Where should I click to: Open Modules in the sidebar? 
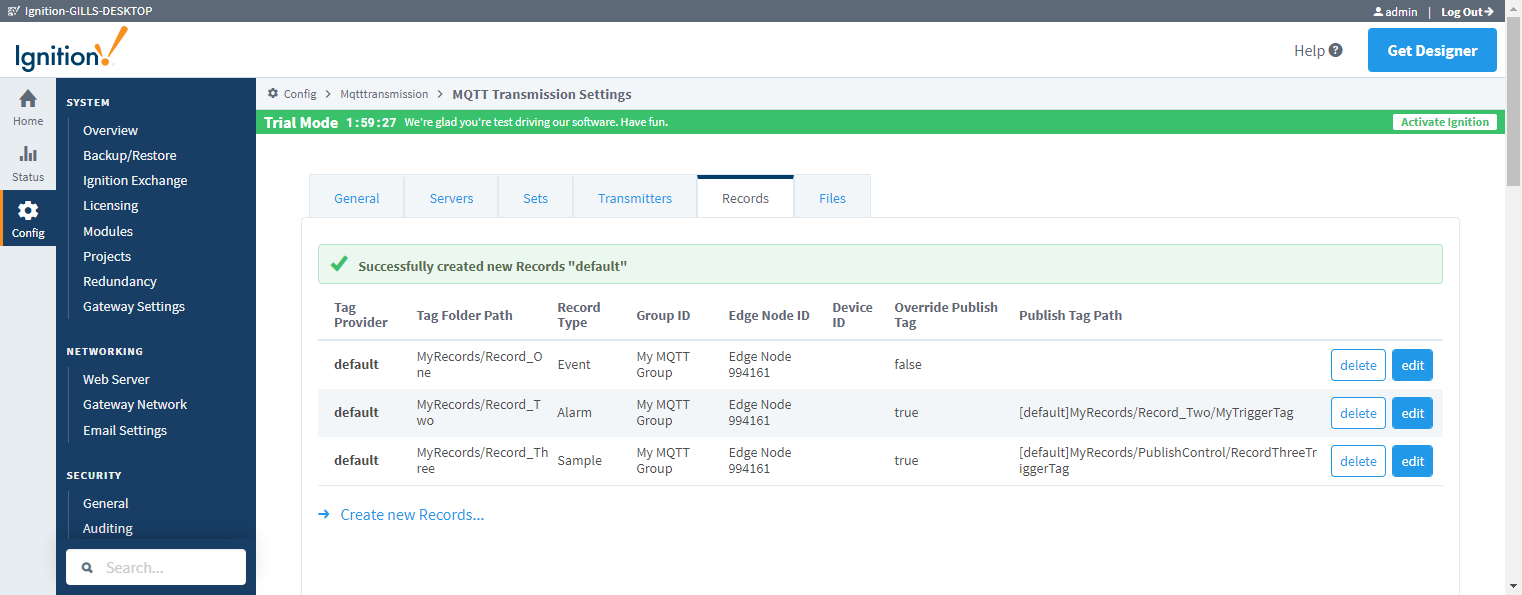[x=108, y=231]
